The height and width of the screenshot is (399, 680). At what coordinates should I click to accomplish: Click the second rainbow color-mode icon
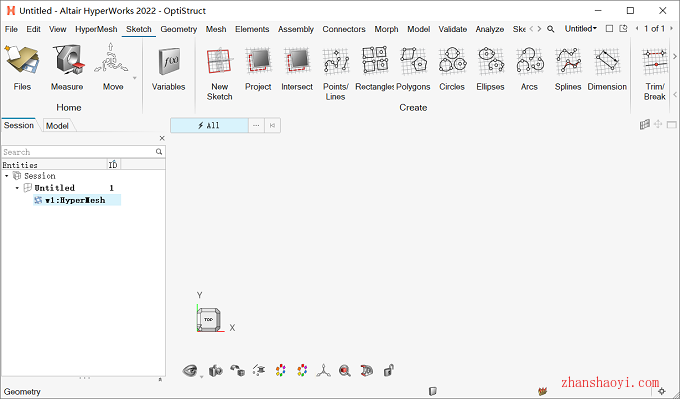pos(302,371)
